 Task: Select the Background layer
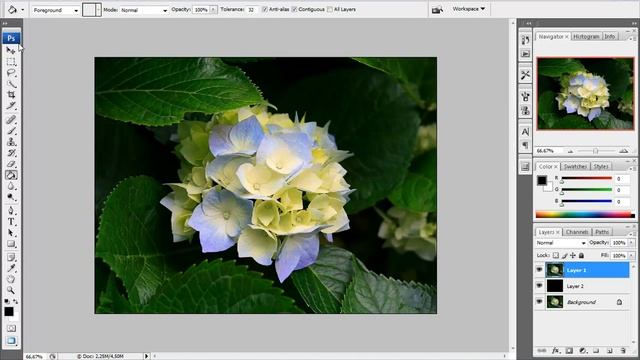click(588, 302)
